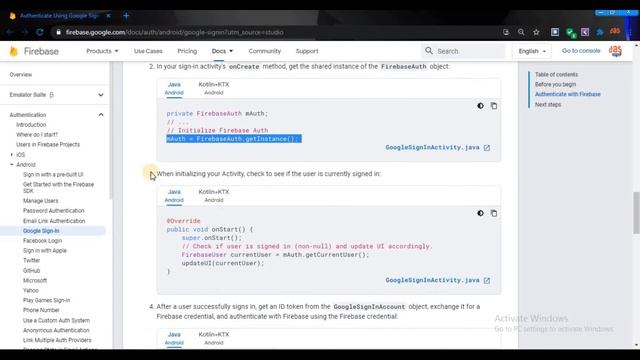Open first GoogleSignInActivity.java link
The image size is (640, 360).
coord(432,147)
